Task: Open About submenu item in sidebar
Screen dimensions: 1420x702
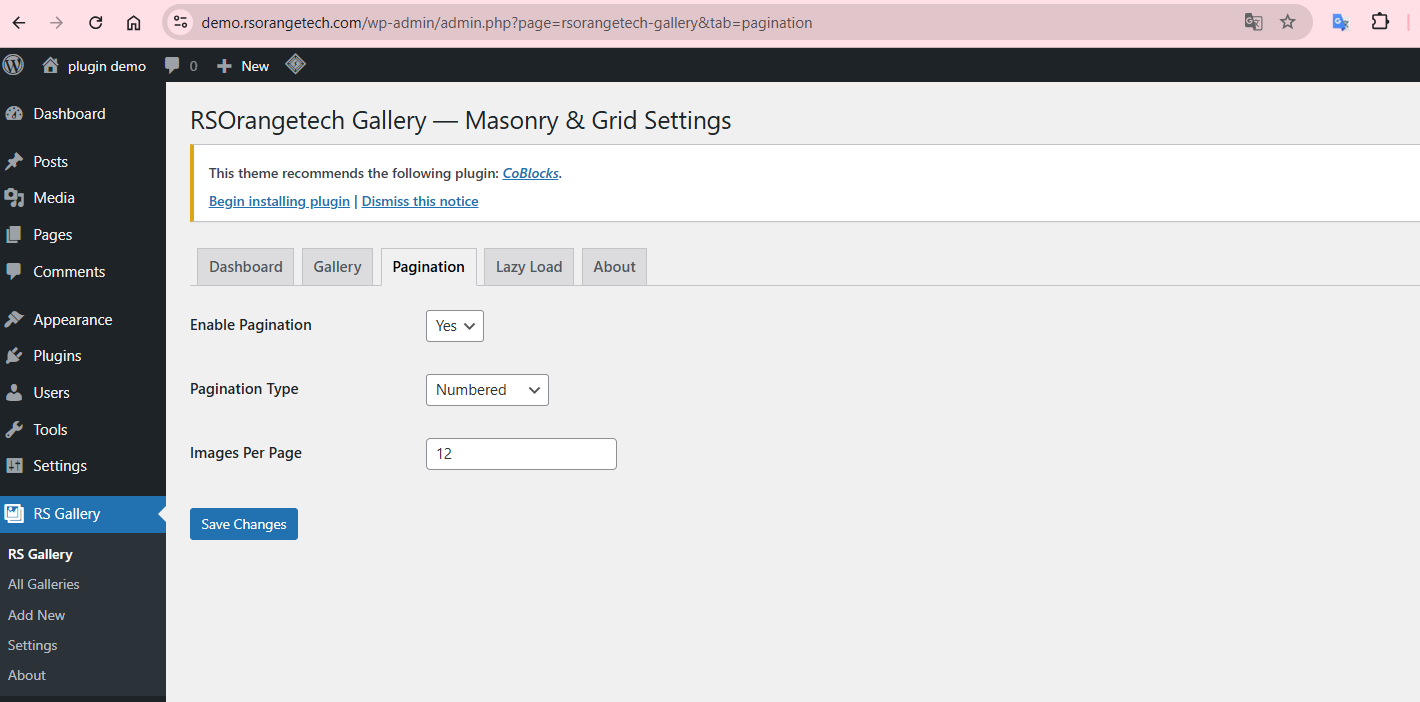Action: (27, 675)
